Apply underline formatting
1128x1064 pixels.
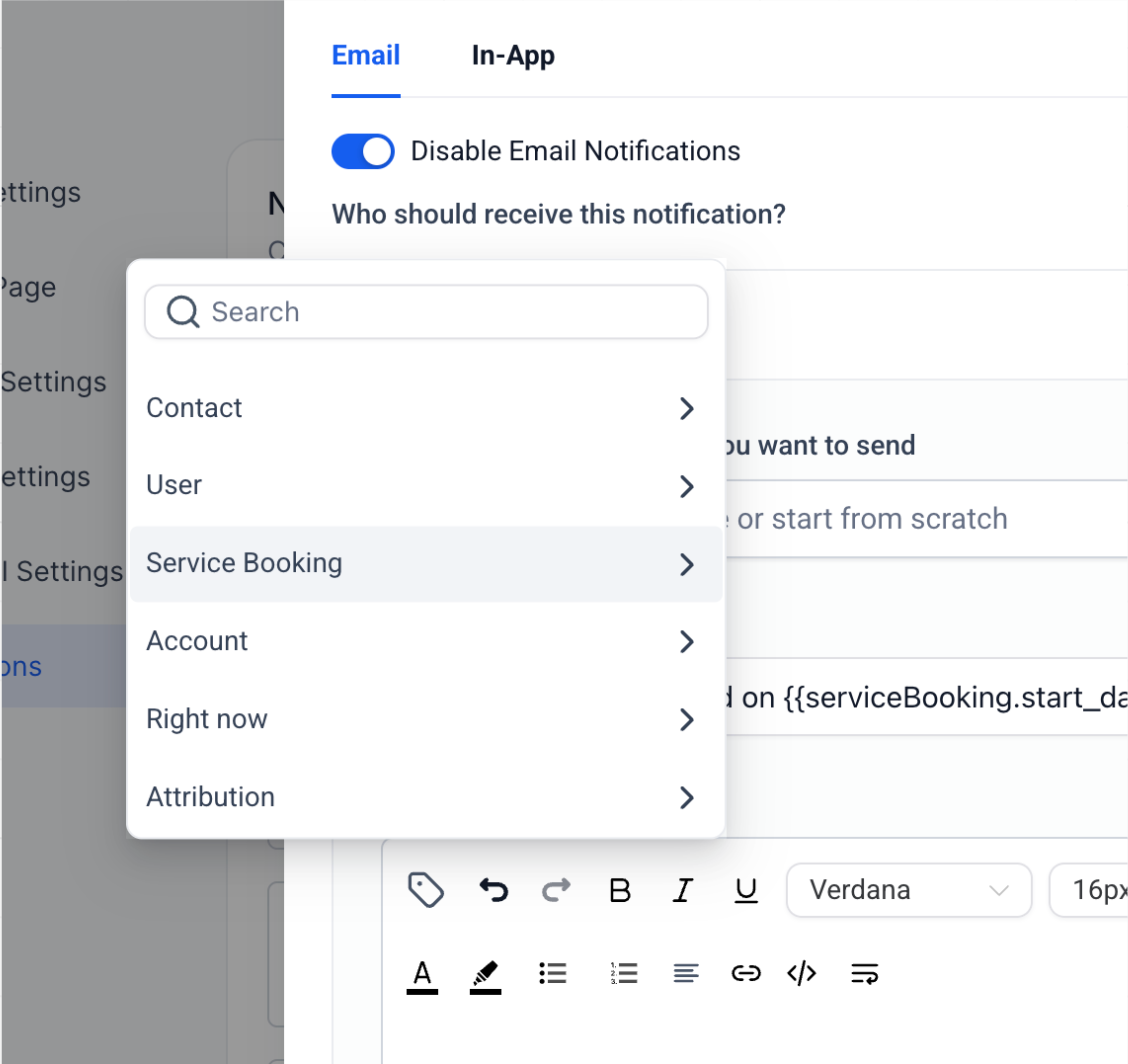pos(746,891)
